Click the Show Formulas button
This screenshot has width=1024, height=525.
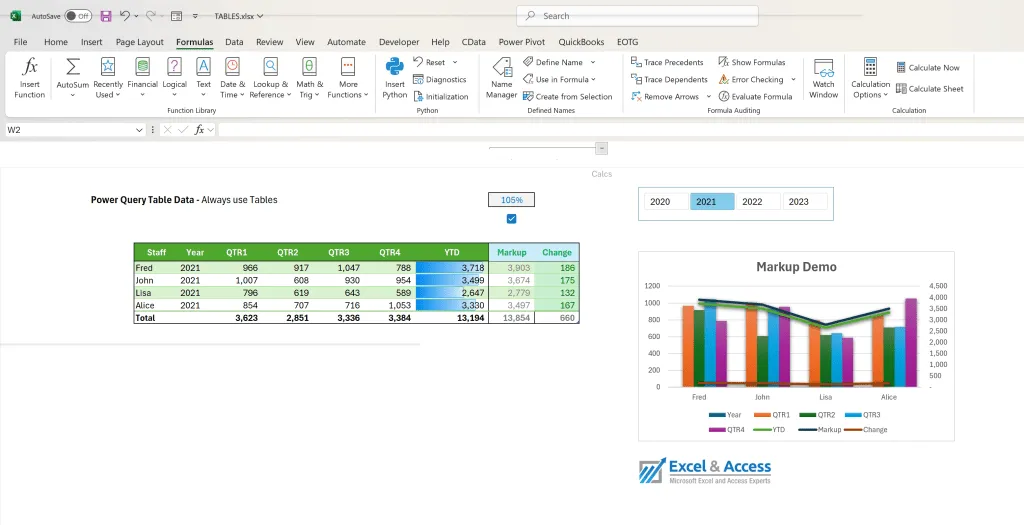pos(752,62)
